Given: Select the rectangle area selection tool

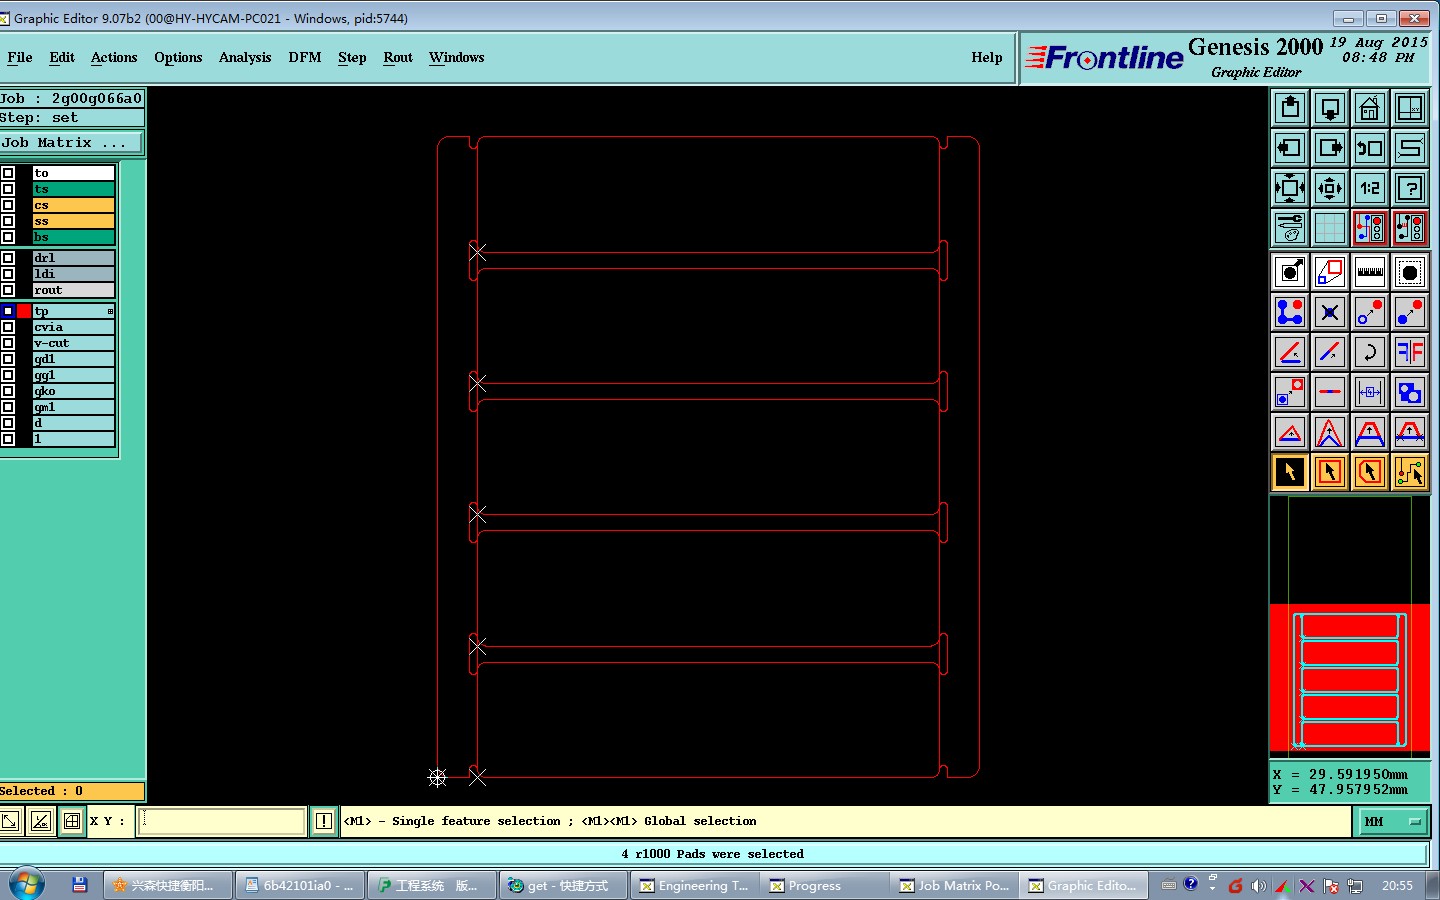Looking at the screenshot, I should click(1330, 472).
